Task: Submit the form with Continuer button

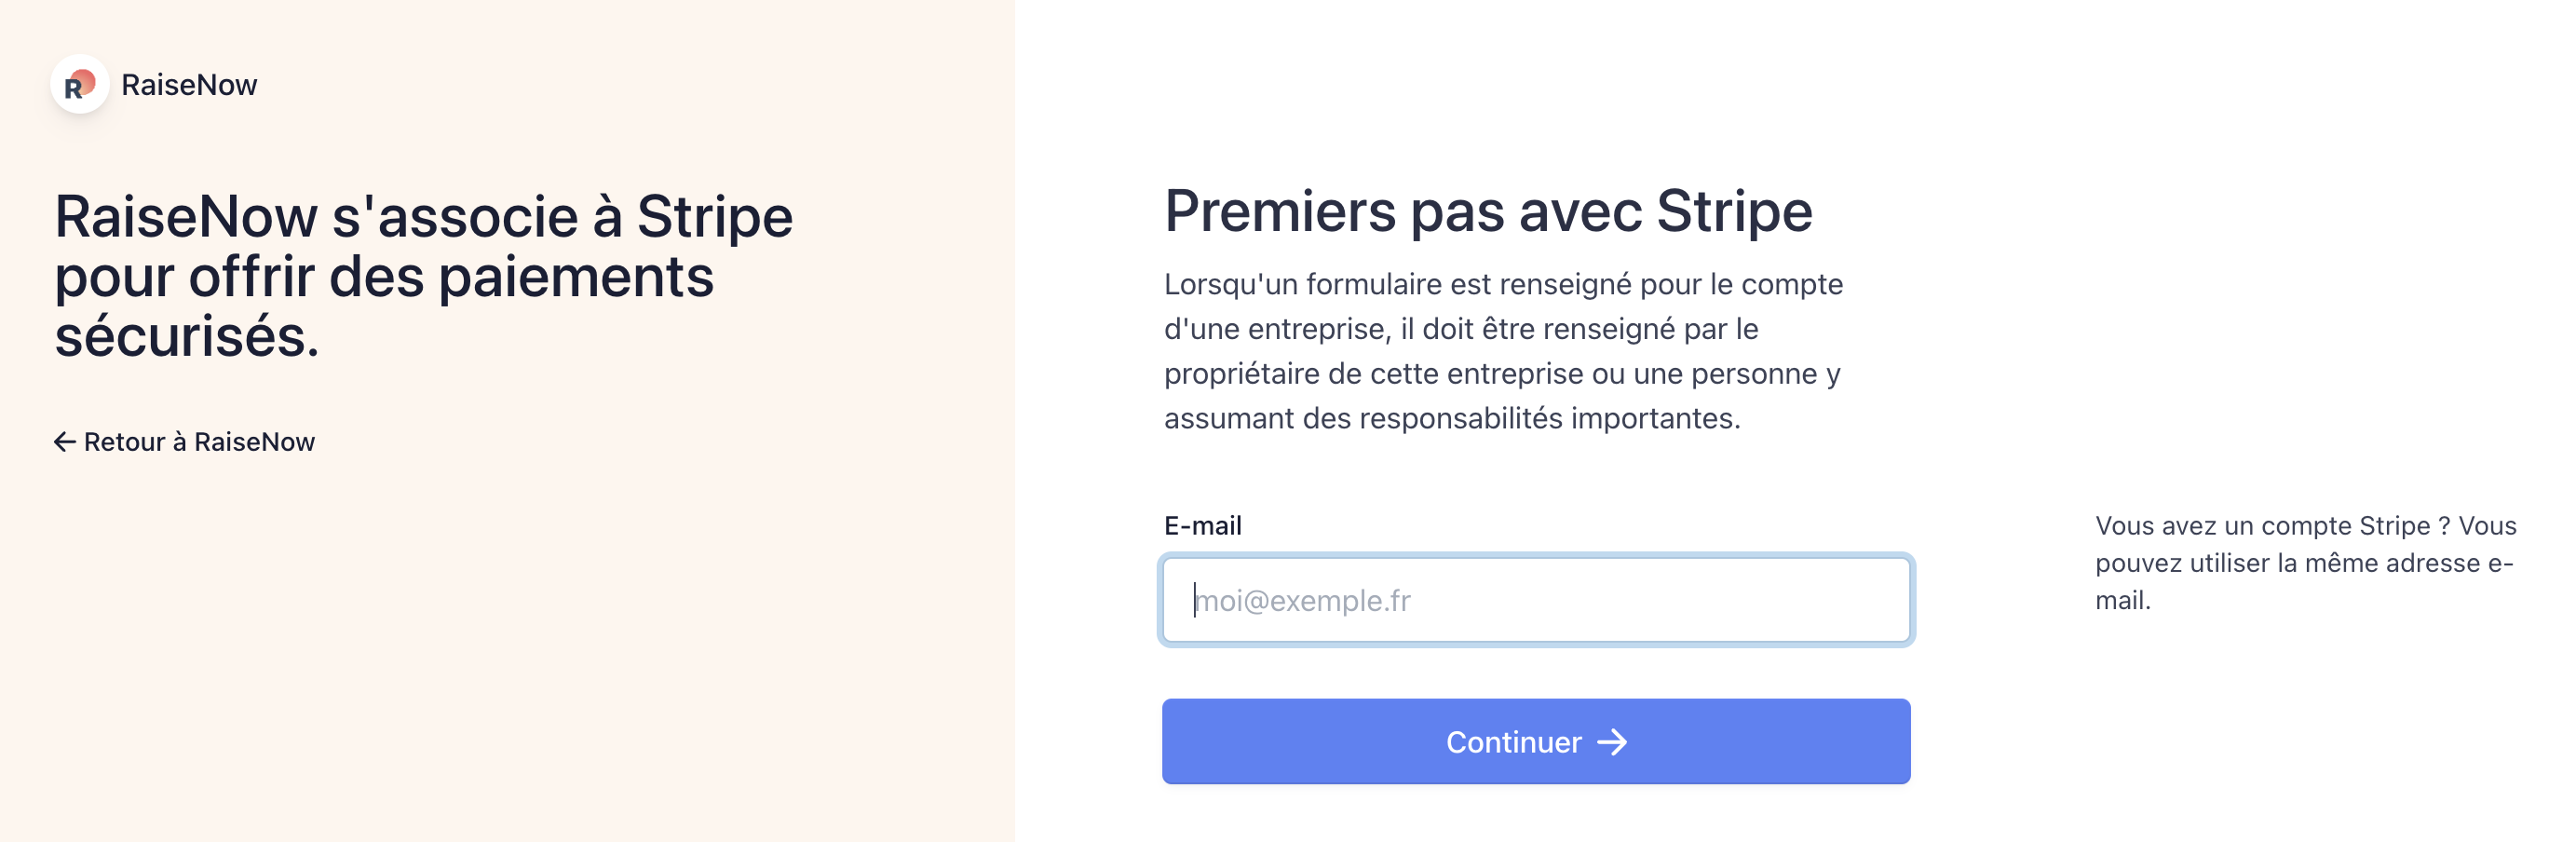Action: [x=1536, y=741]
